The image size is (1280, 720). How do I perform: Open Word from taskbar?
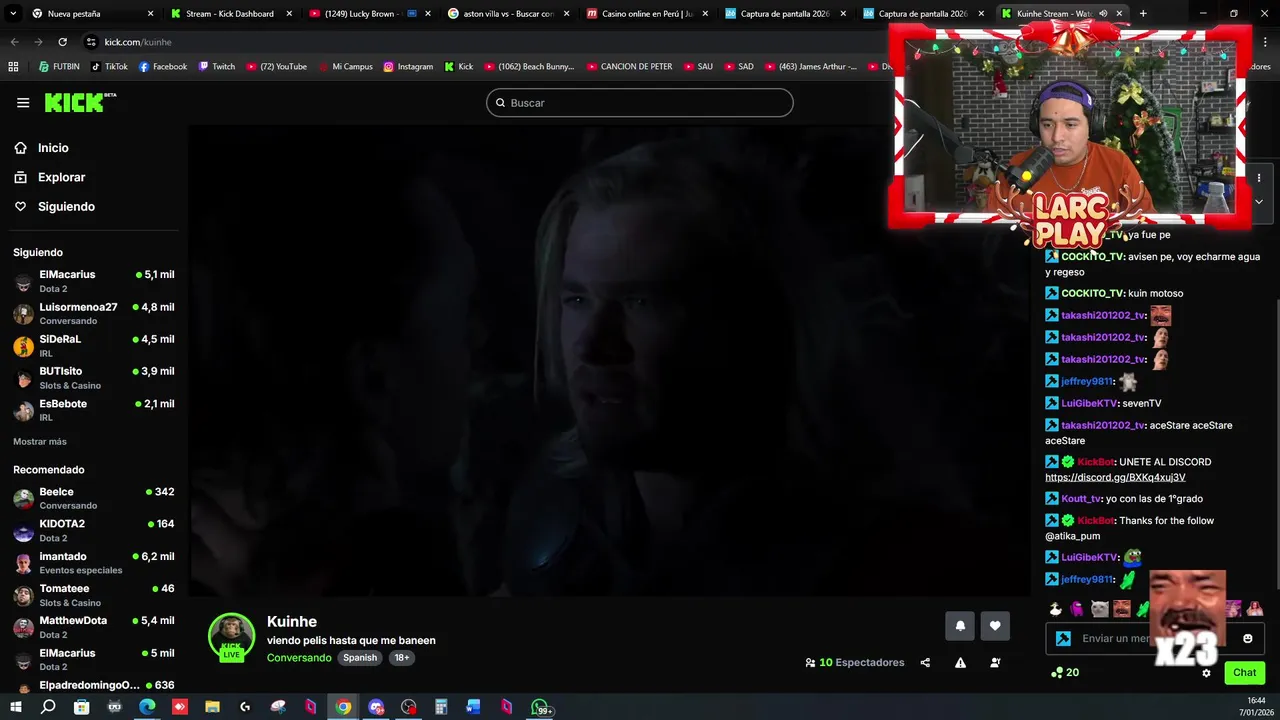coord(473,707)
